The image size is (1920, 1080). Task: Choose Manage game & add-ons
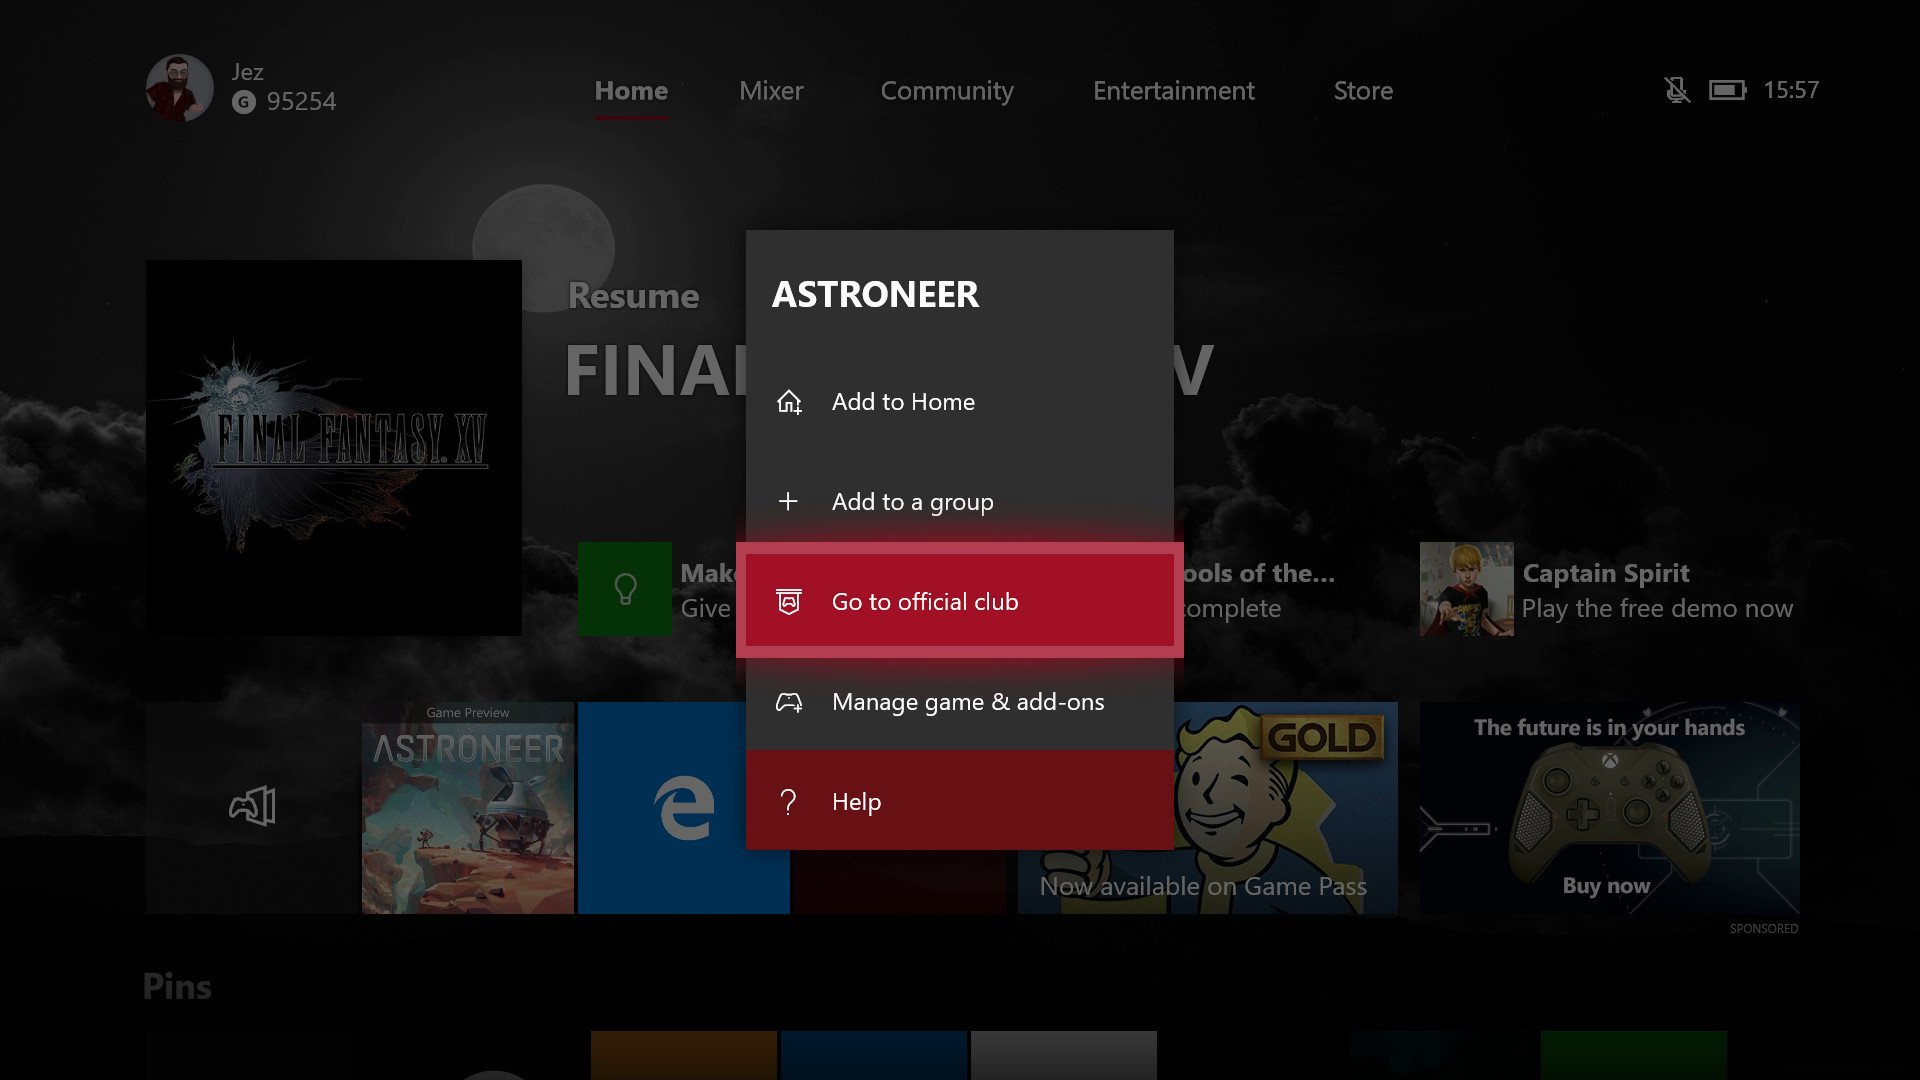coord(960,702)
